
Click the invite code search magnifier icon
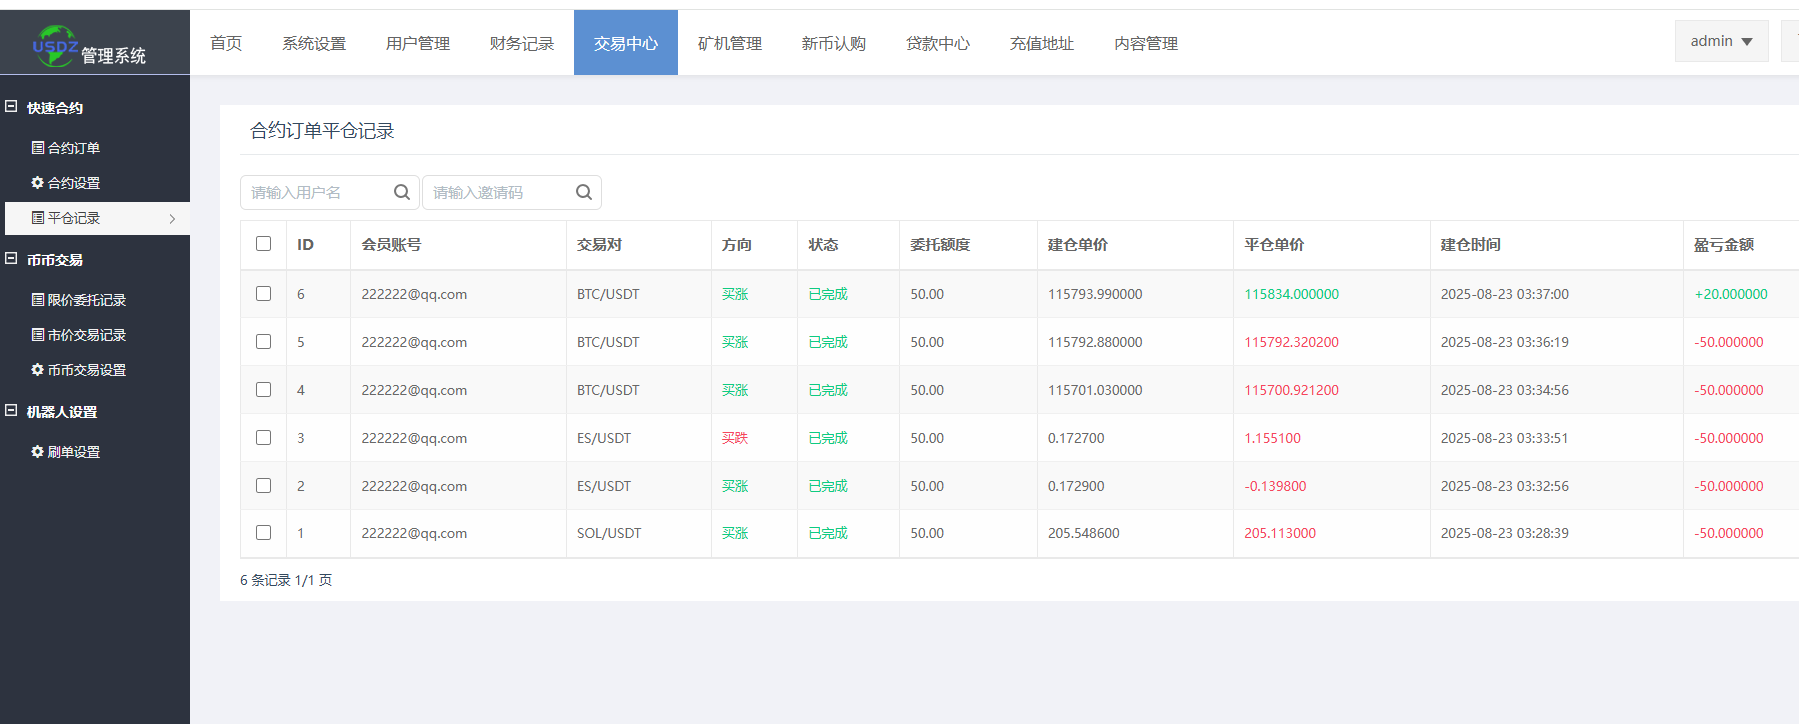point(584,192)
